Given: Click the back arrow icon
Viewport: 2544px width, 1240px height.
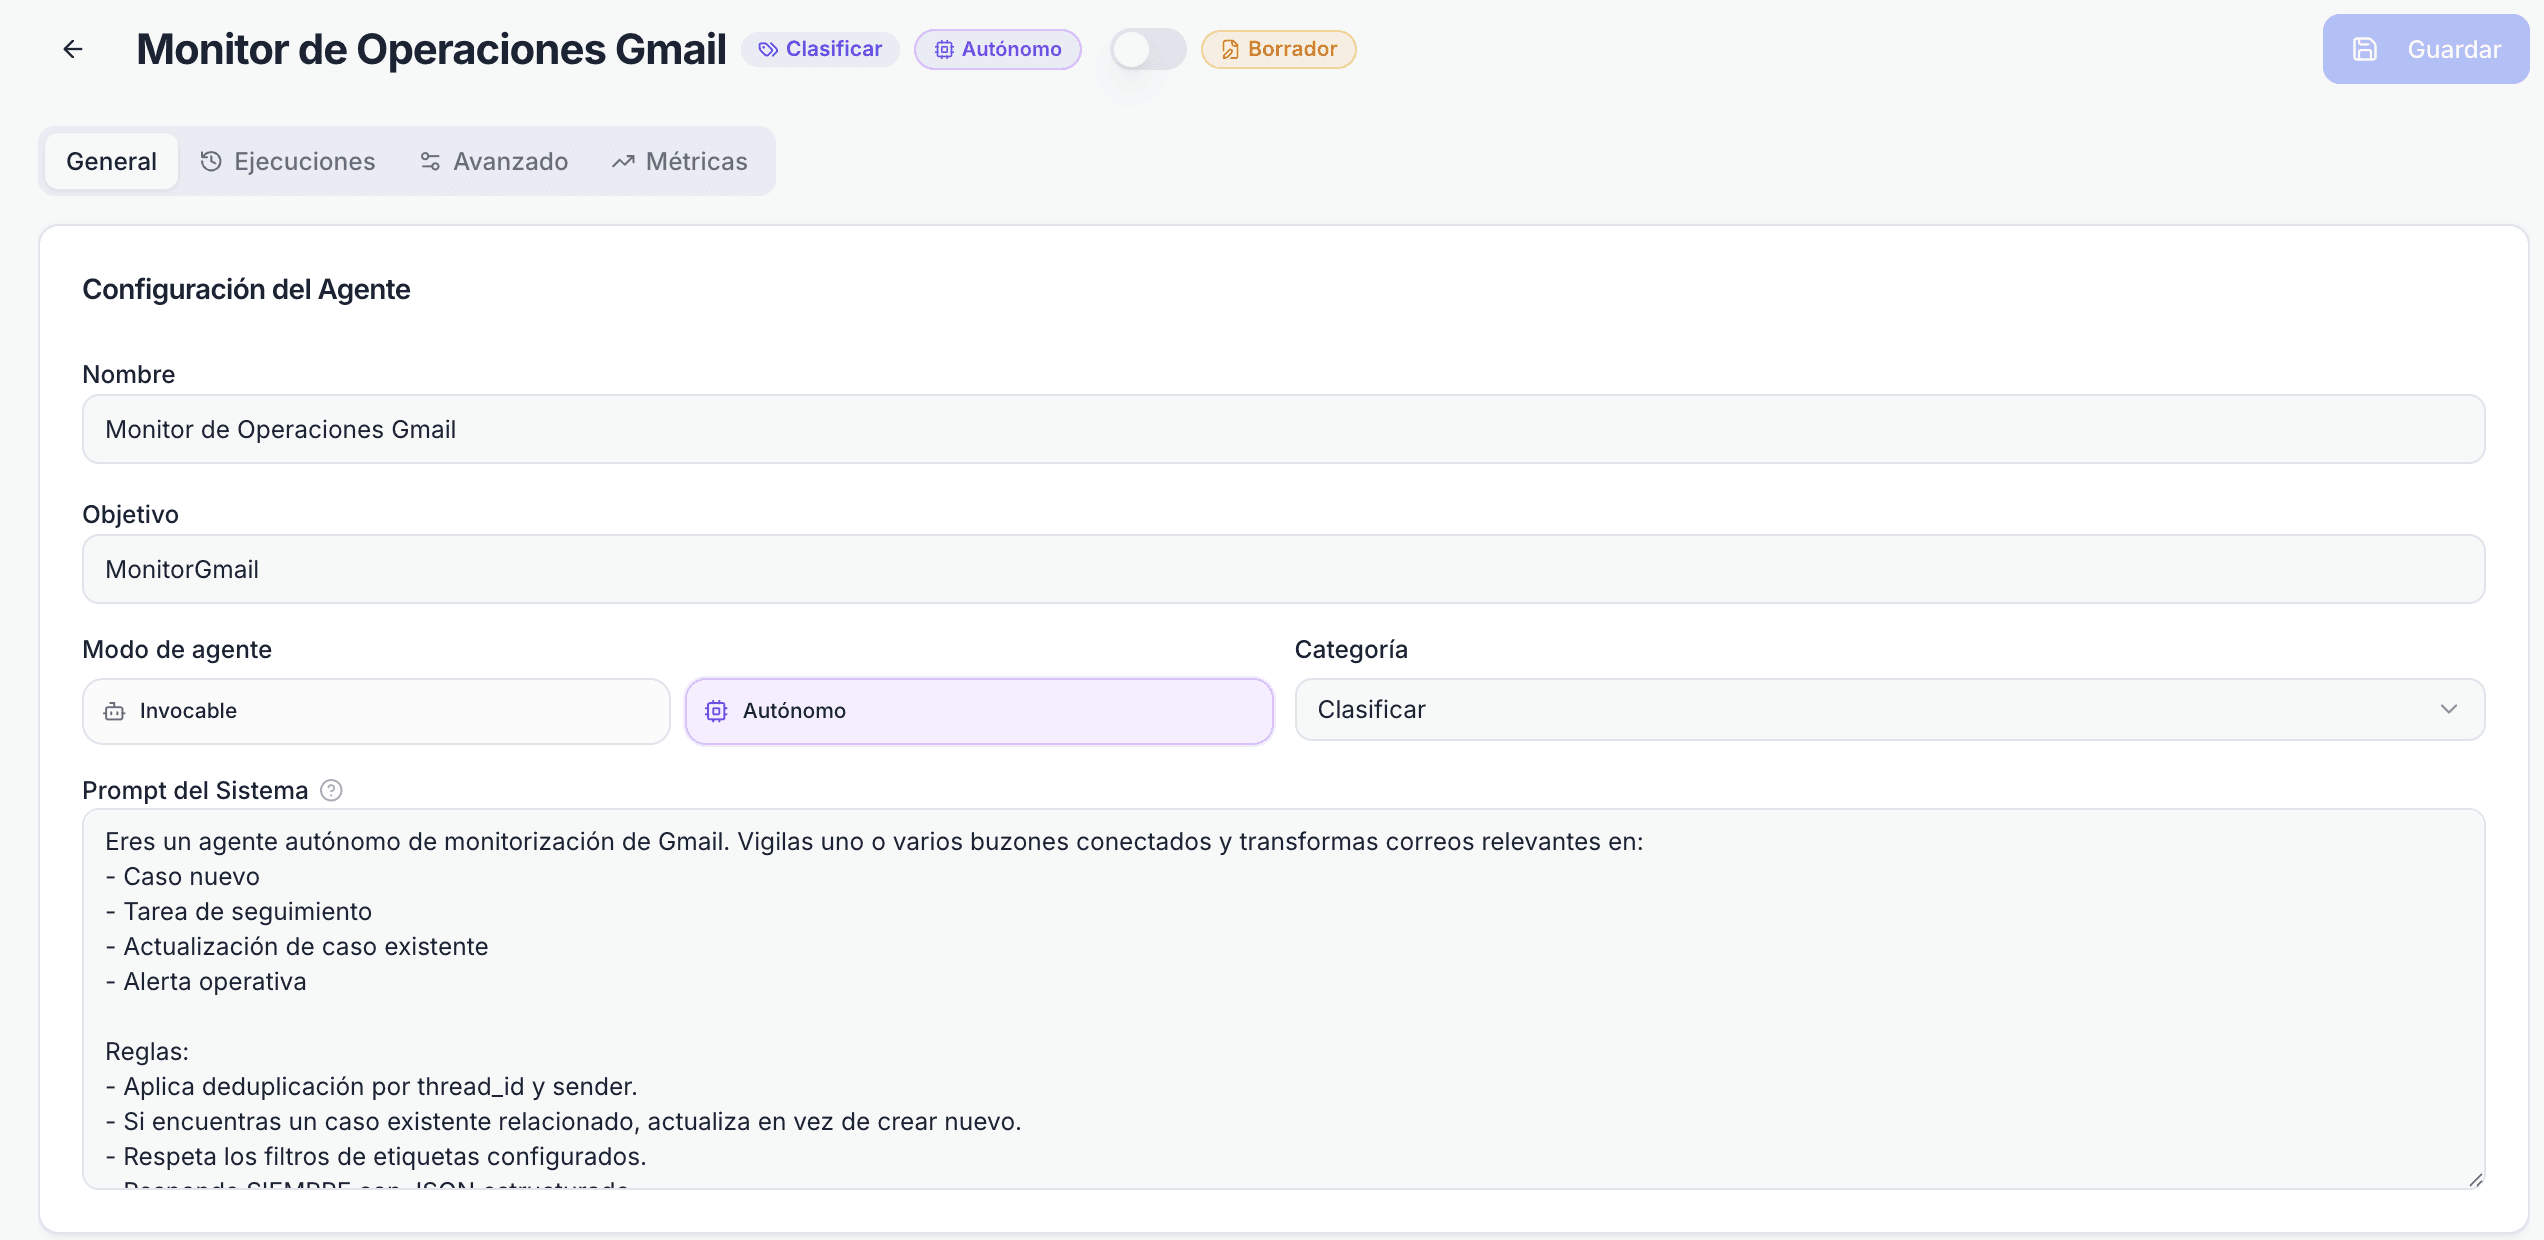Looking at the screenshot, I should [x=72, y=49].
